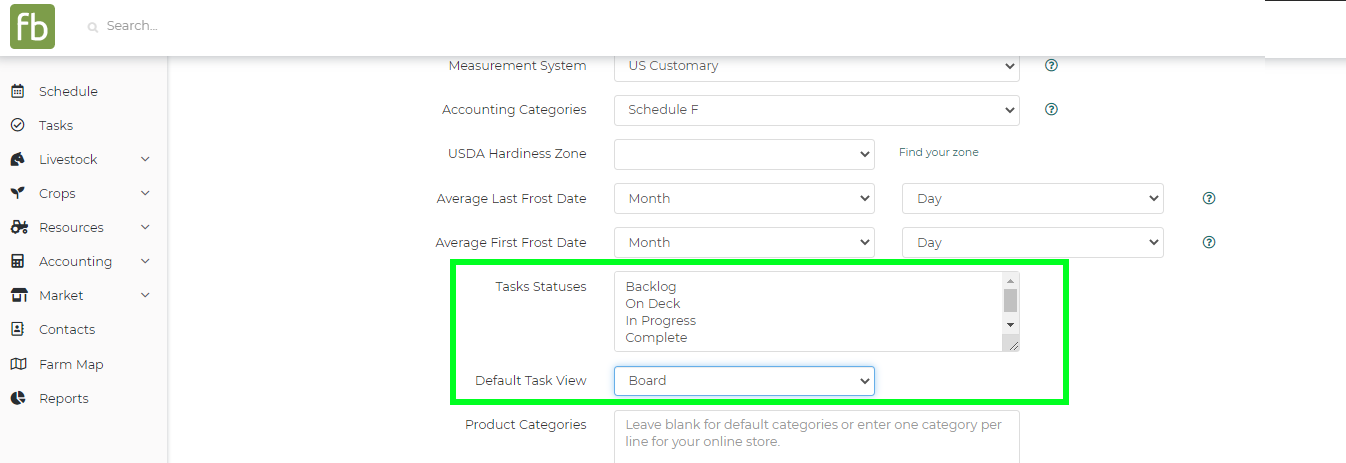
Task: Click help icon beside Accounting Categories
Action: pos(1051,110)
